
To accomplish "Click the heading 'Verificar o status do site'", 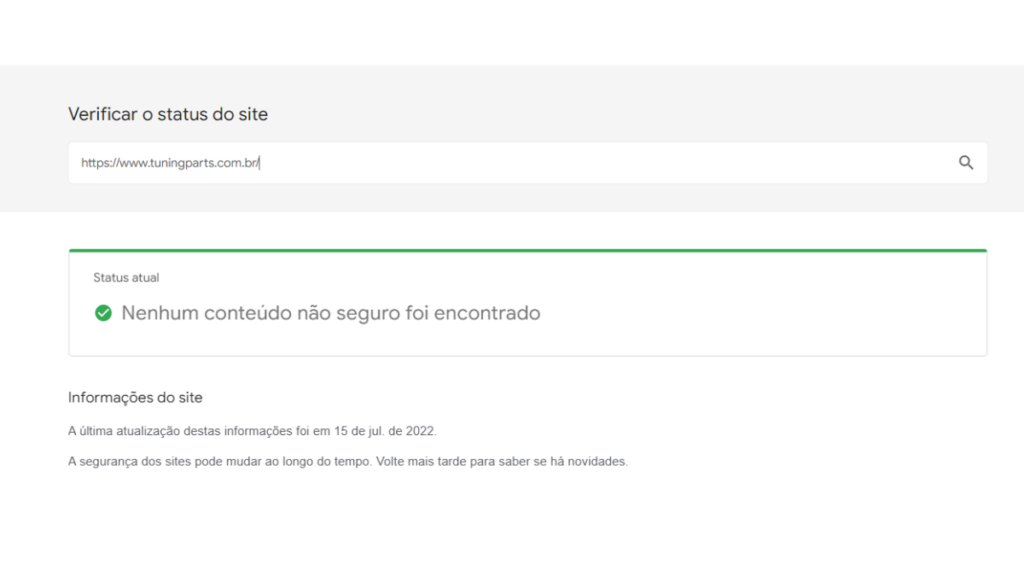I will [x=166, y=114].
